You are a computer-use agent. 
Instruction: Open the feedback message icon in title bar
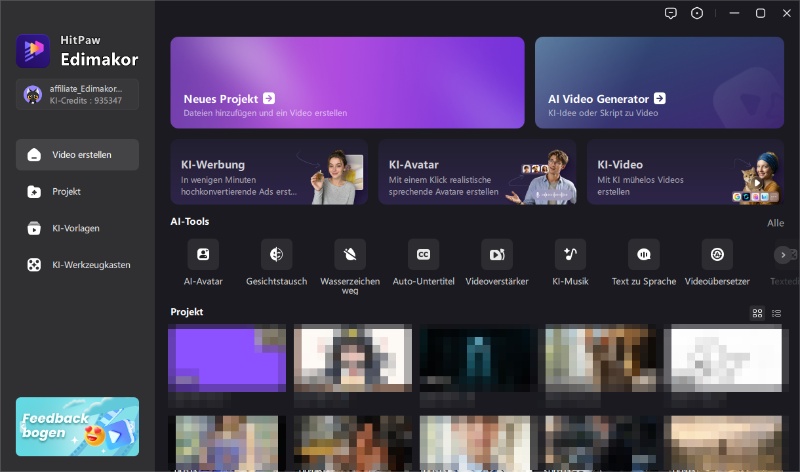point(671,13)
